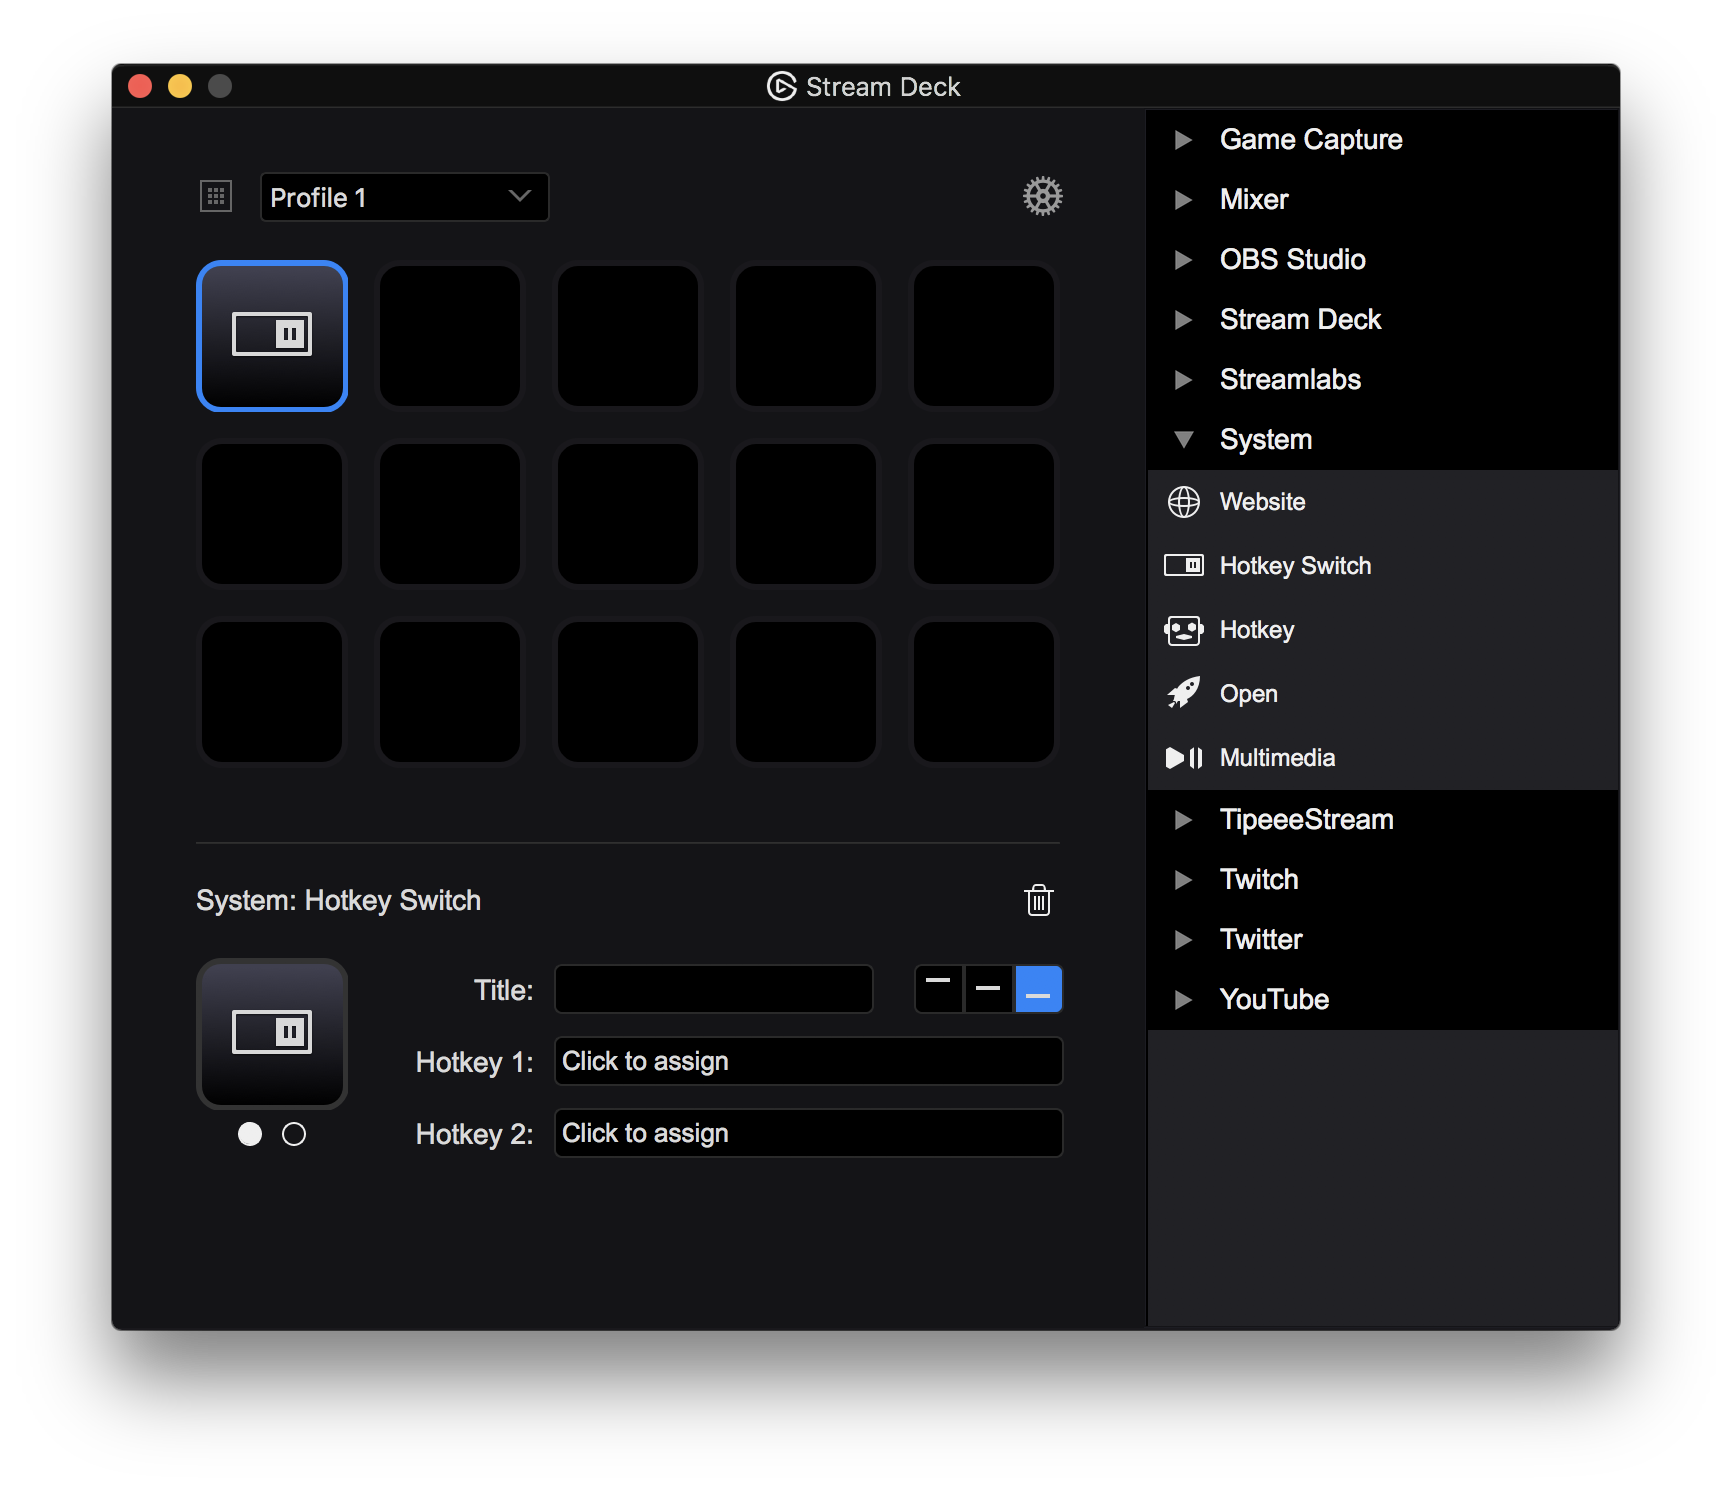Expand the Game Capture category

point(1183,140)
